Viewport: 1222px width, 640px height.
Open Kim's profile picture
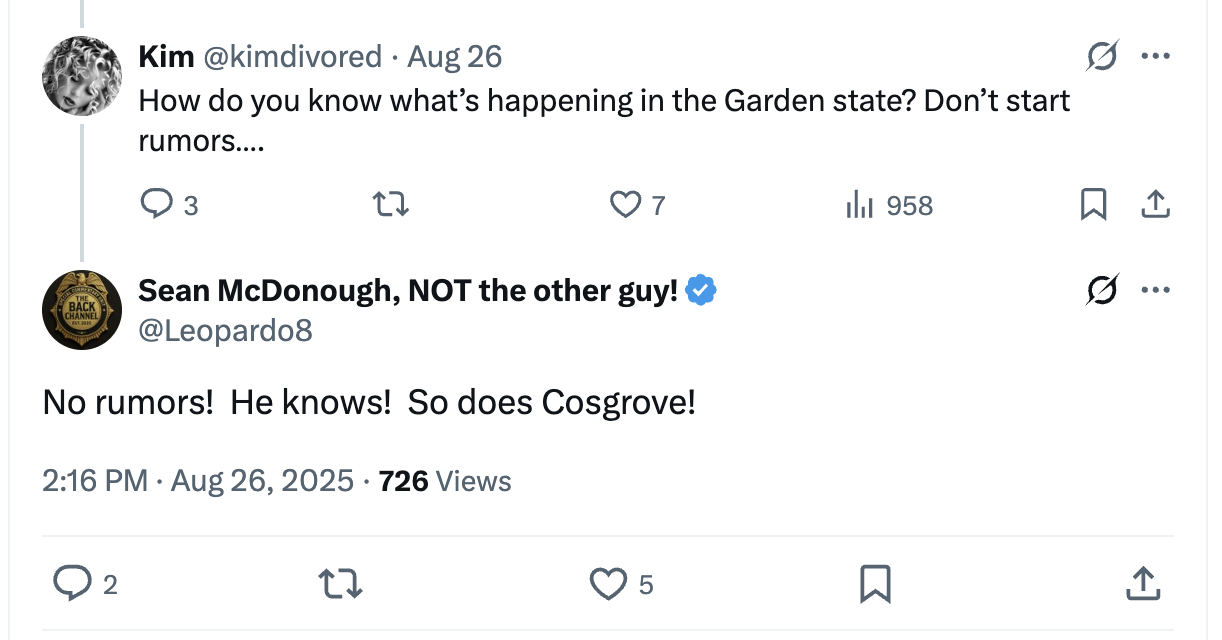click(x=82, y=76)
